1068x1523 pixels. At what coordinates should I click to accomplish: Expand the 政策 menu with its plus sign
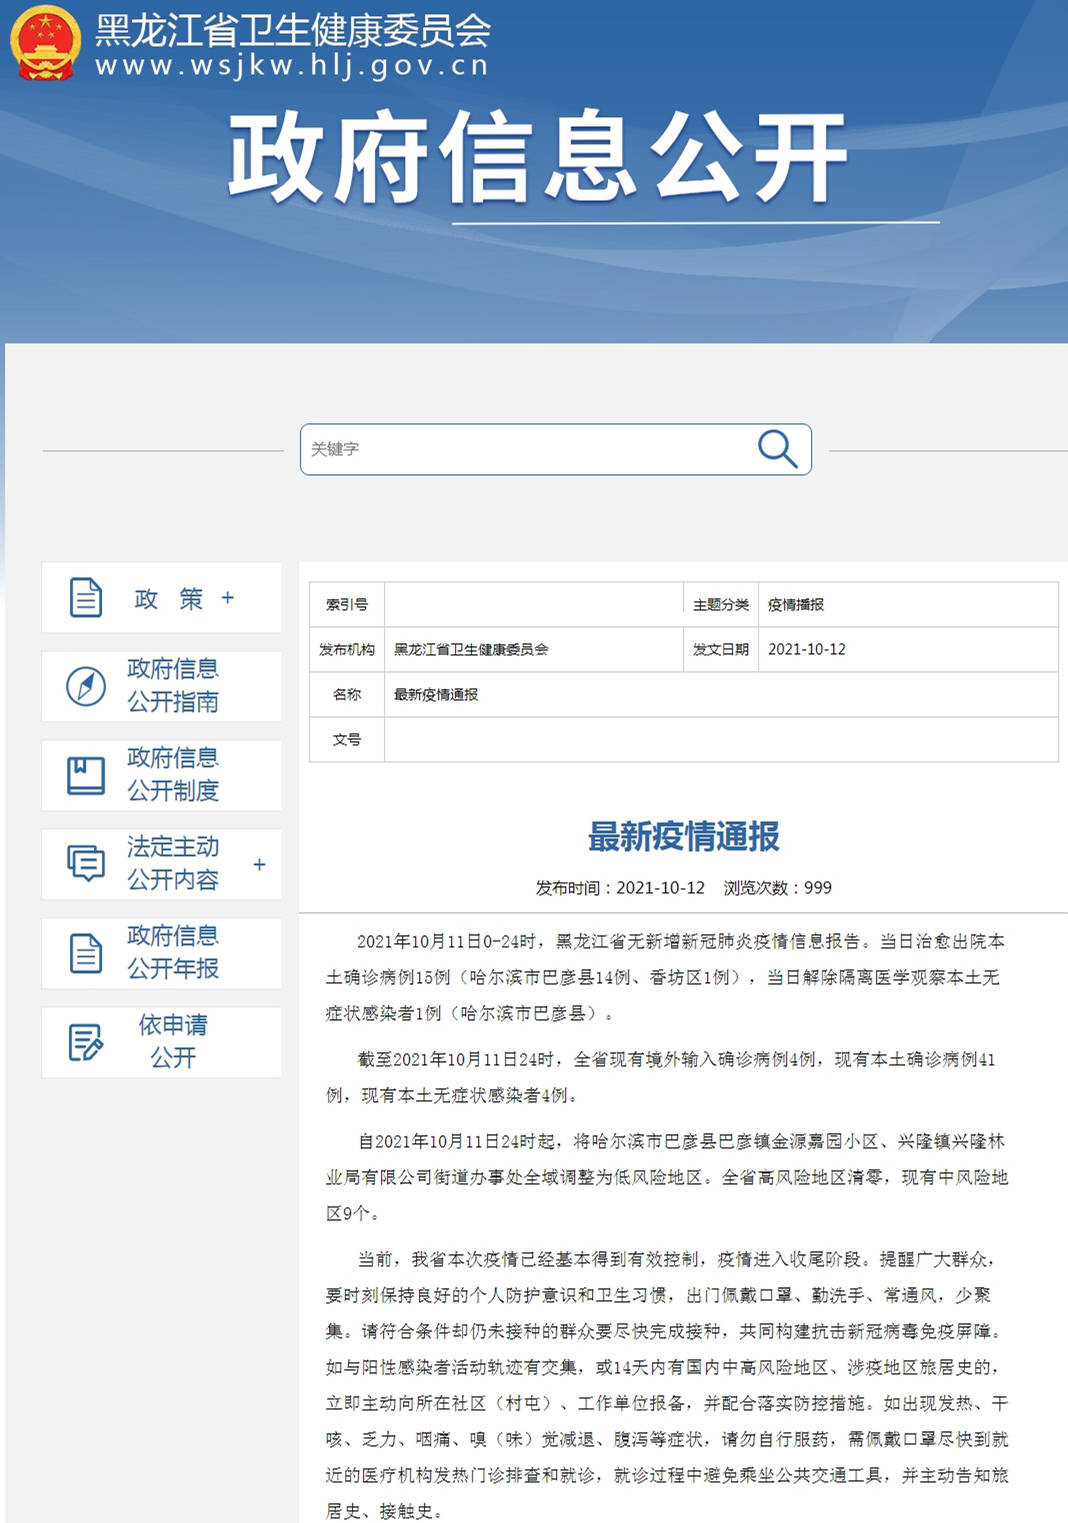tap(228, 598)
